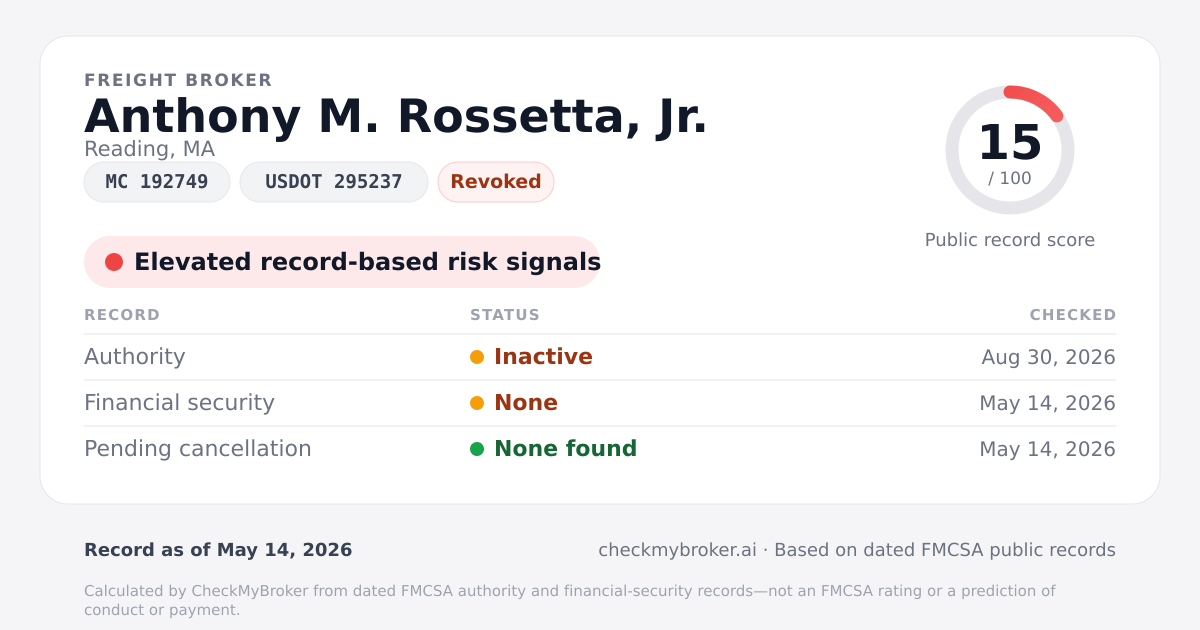Click the orange dot next to None status
1200x630 pixels.
pyautogui.click(x=477, y=403)
